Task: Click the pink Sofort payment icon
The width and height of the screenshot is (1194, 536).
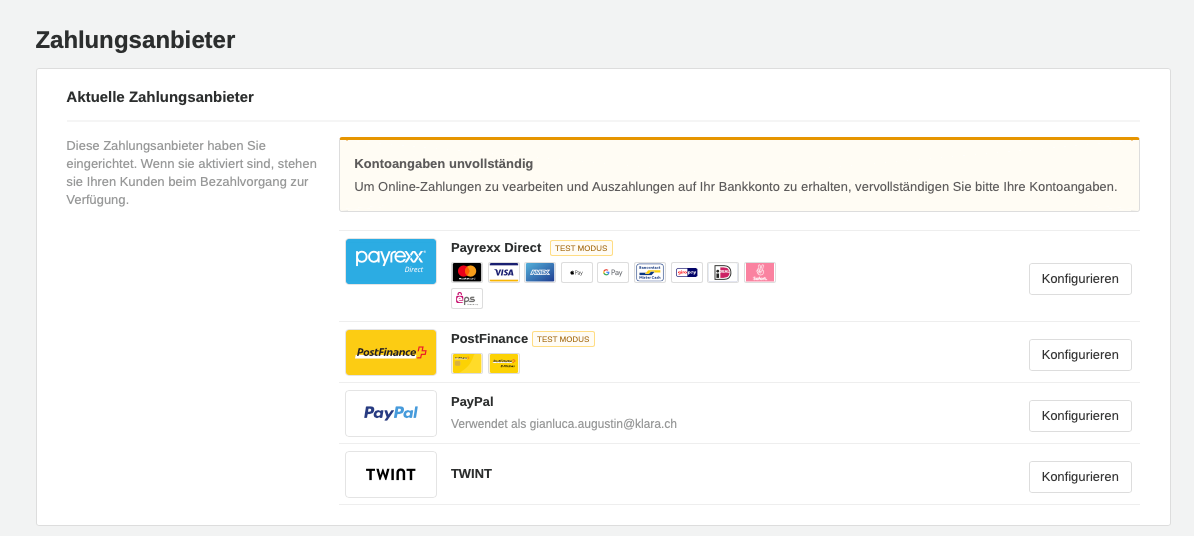Action: pos(759,273)
